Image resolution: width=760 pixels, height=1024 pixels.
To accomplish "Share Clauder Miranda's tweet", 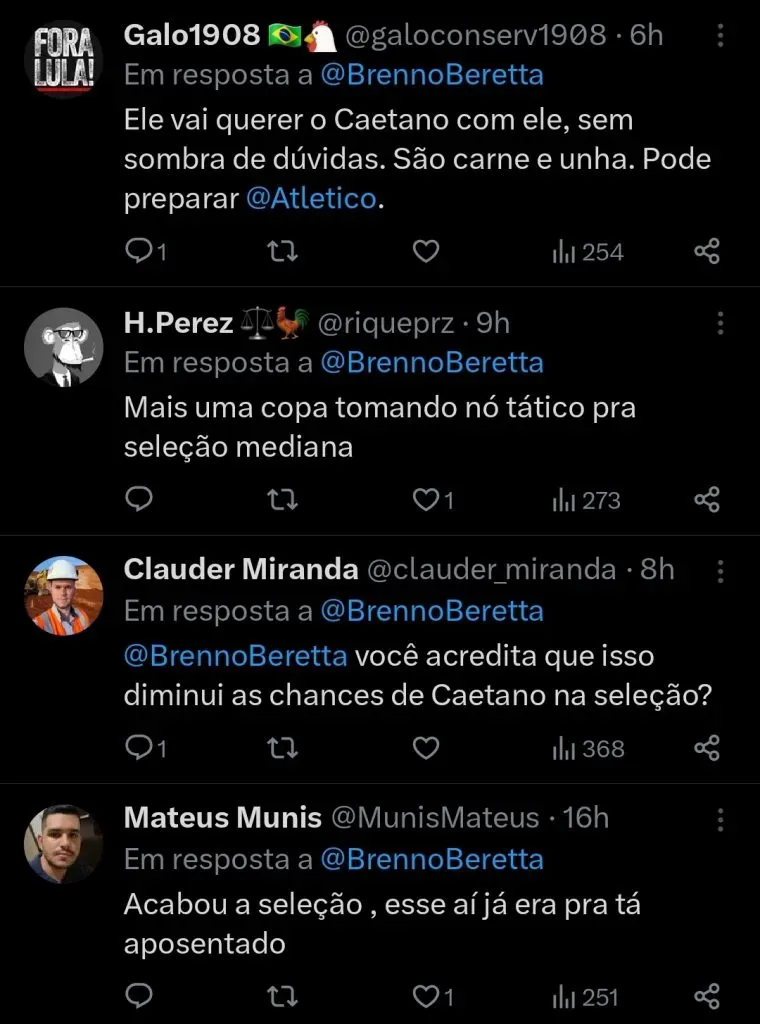I will (707, 747).
